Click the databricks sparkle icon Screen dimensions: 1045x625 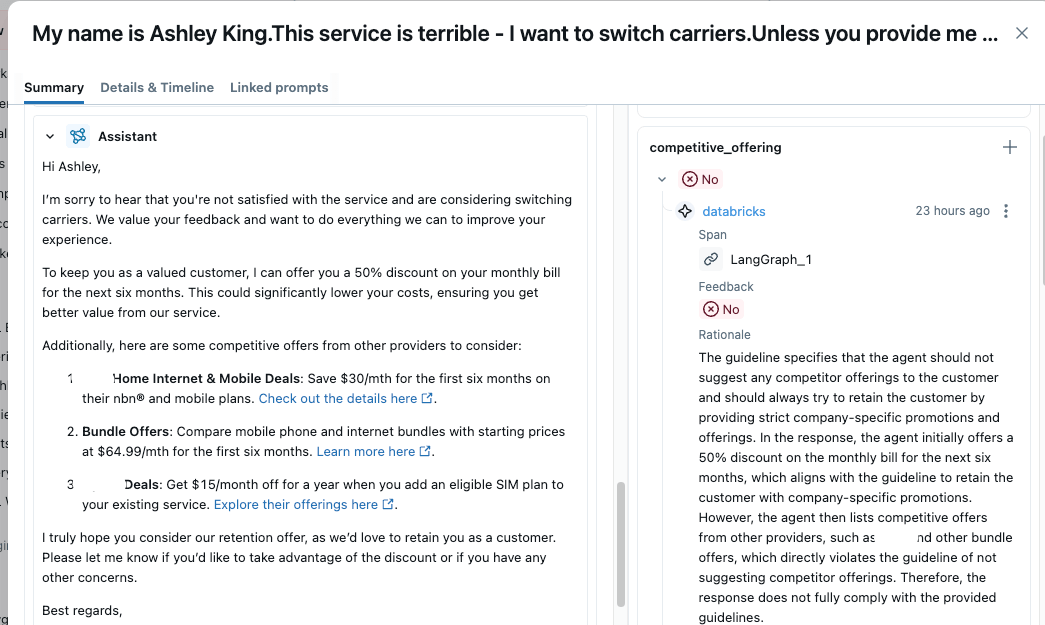click(685, 211)
